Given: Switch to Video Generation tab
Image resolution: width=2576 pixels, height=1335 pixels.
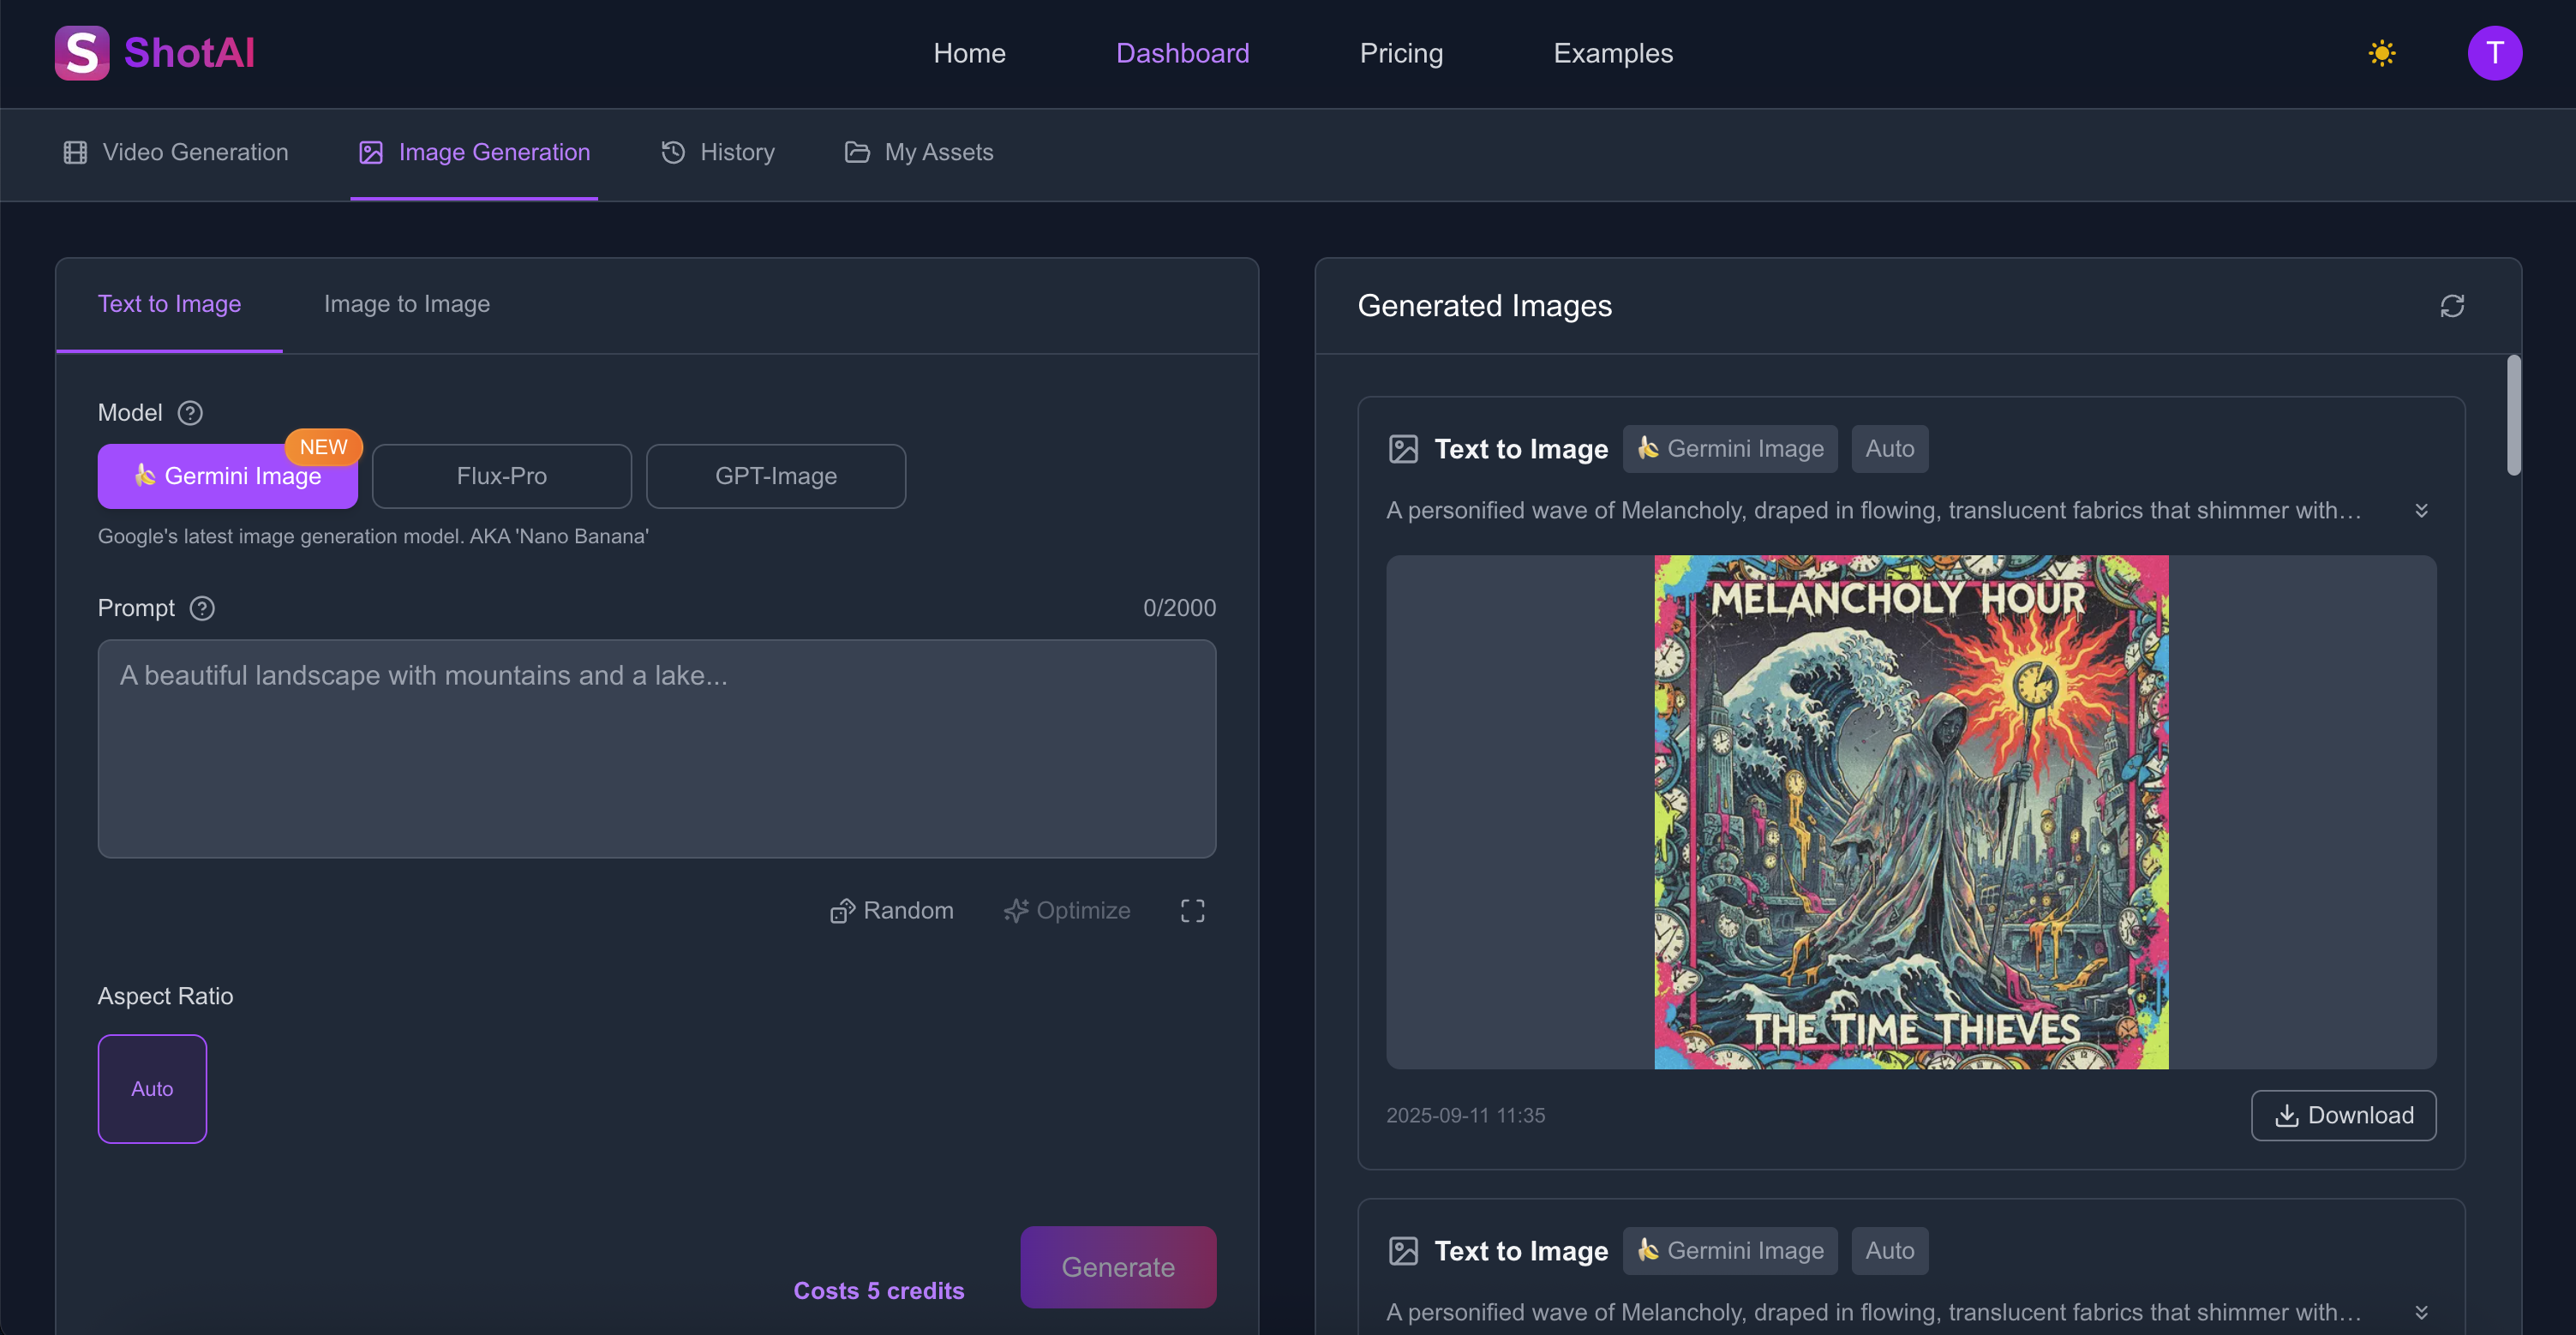Looking at the screenshot, I should (x=175, y=152).
